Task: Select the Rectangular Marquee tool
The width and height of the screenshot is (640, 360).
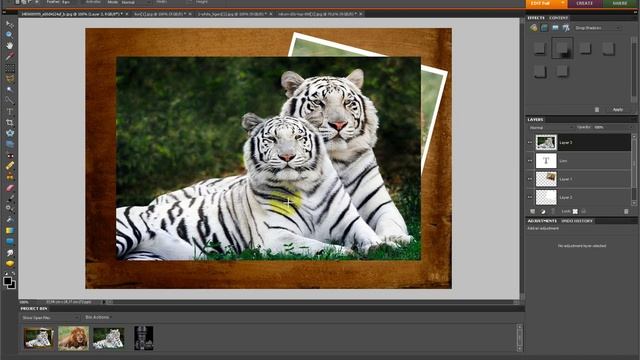Action: 9,67
